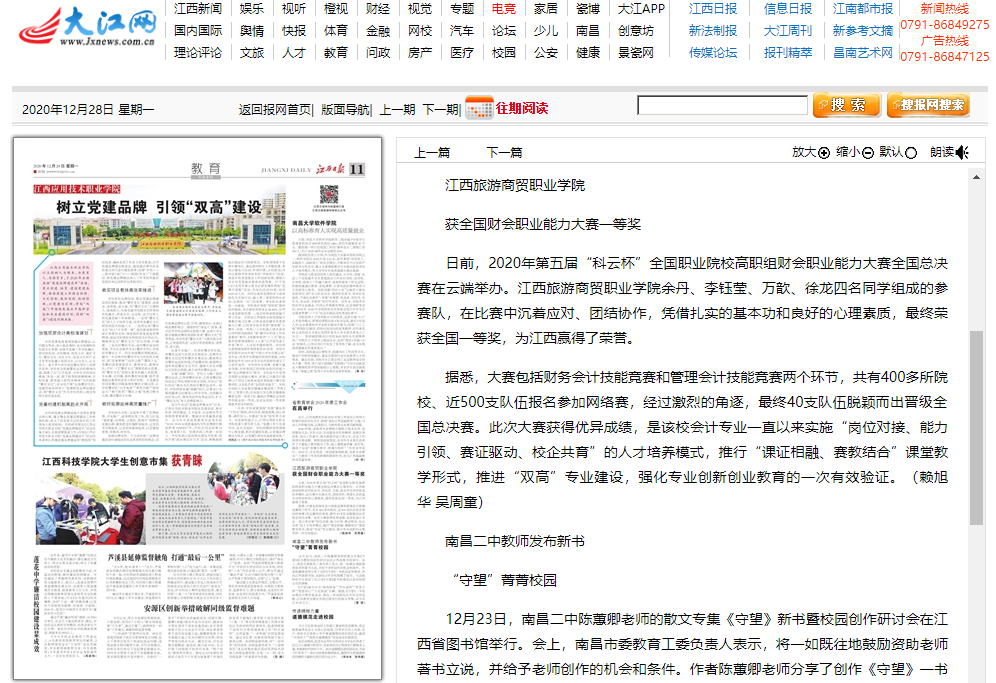Viewport: 996px width, 683px height.
Task: Type a query in the search box
Action: click(725, 104)
